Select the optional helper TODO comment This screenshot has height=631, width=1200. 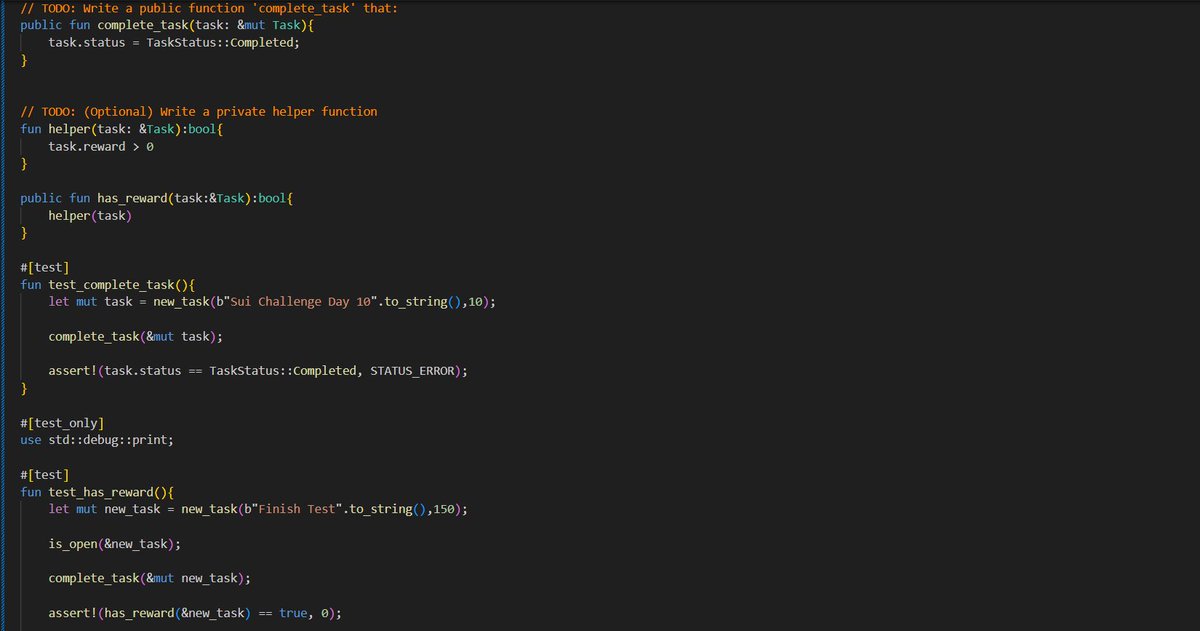pyautogui.click(x=200, y=111)
